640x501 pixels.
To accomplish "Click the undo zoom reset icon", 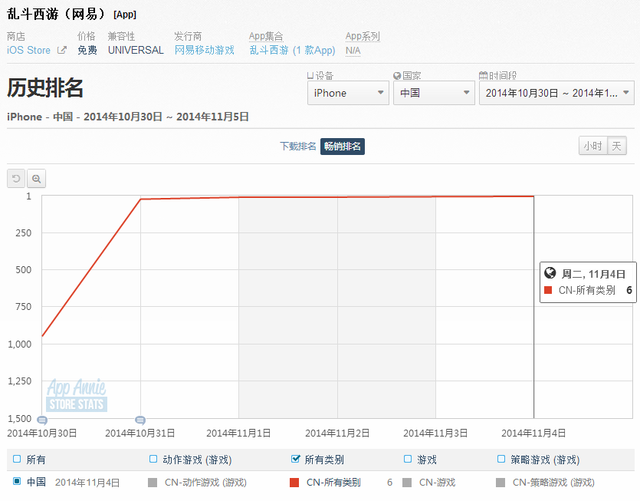I will 16,178.
